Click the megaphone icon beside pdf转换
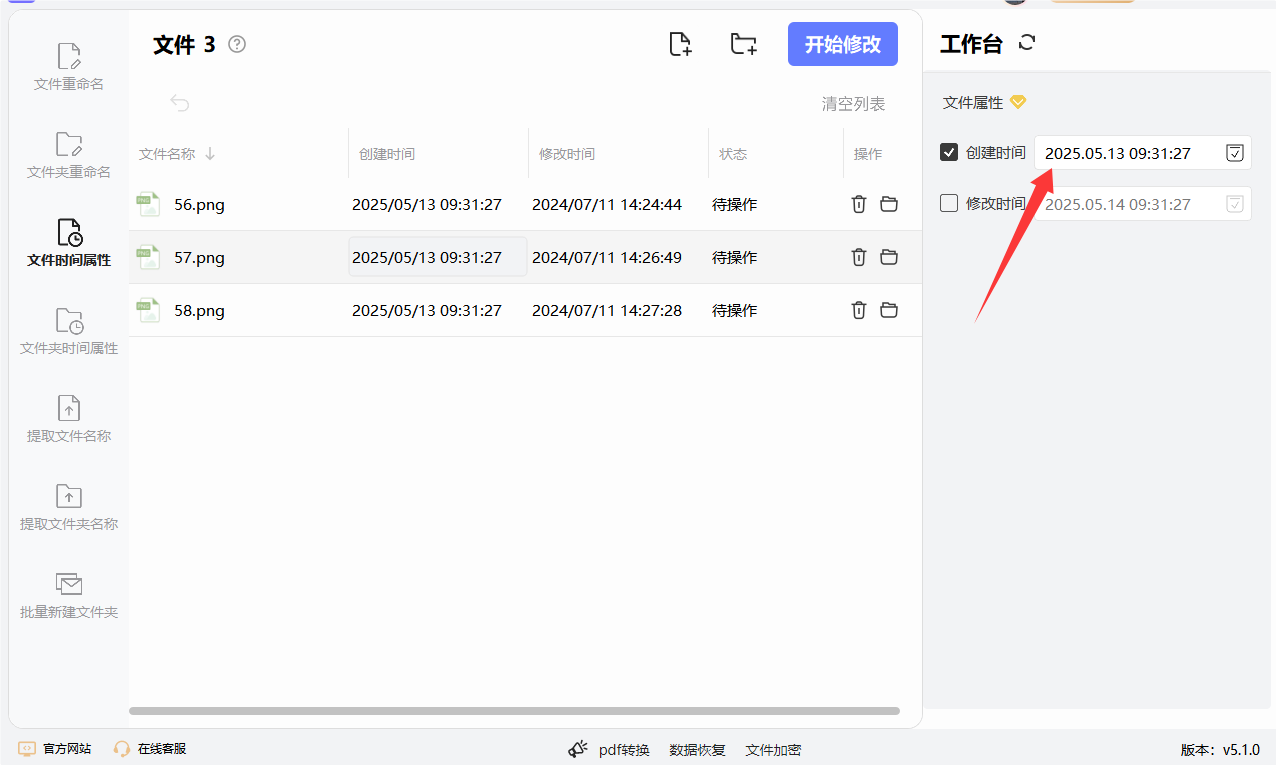Screen dimensions: 1276x765 (578, 749)
